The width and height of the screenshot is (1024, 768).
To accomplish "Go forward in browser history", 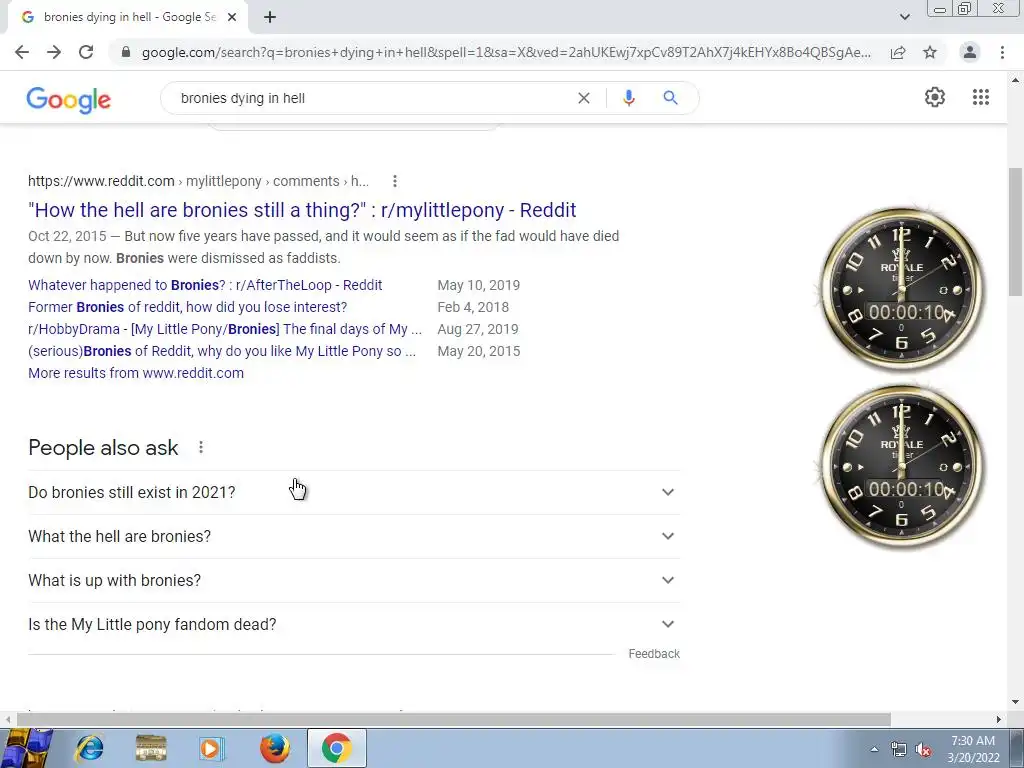I will [54, 52].
